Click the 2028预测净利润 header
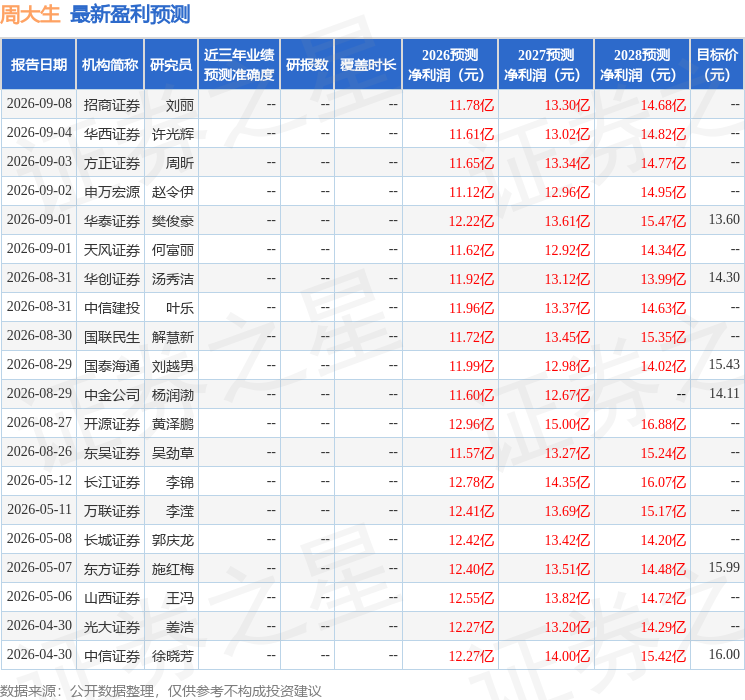Screen dimensions: 745x700 (642, 65)
